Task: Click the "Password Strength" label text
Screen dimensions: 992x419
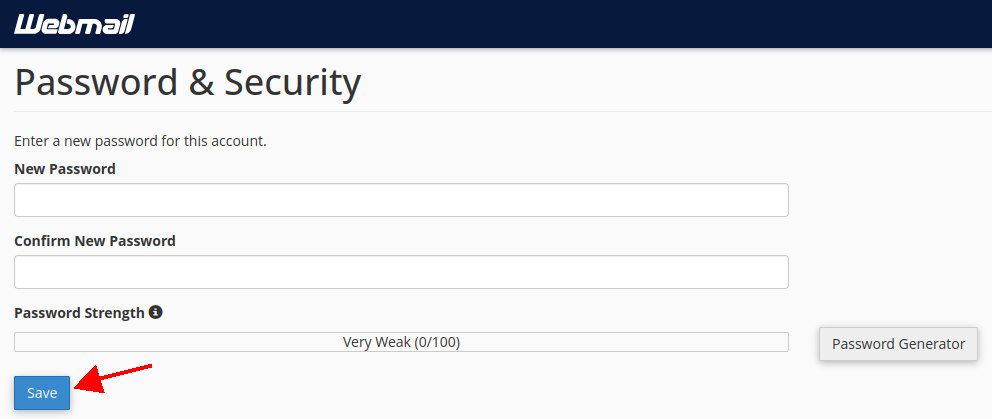Action: click(79, 313)
